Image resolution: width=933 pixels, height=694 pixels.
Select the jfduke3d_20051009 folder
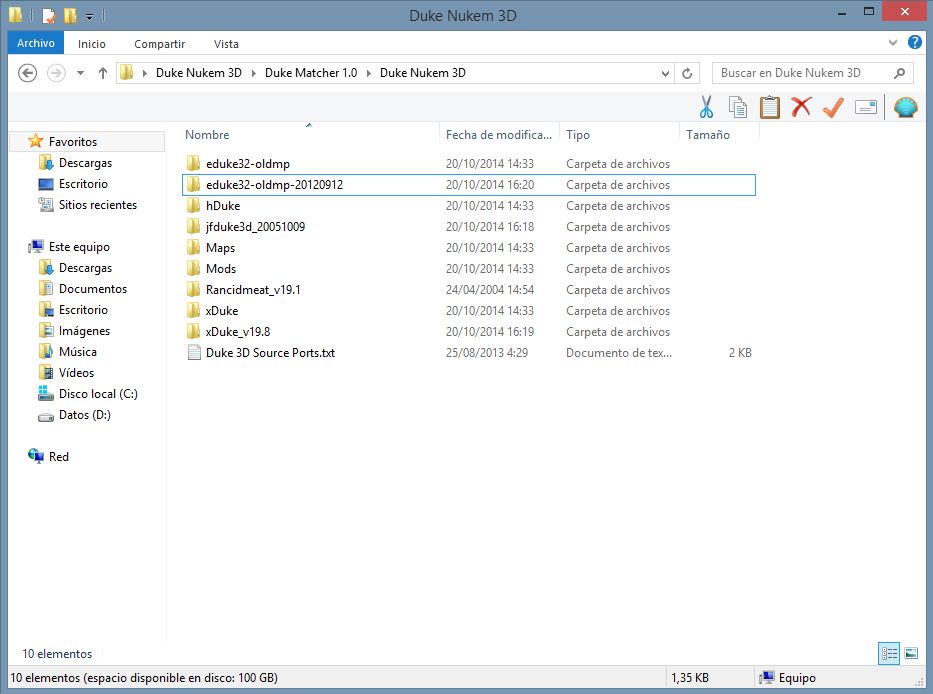pos(469,227)
